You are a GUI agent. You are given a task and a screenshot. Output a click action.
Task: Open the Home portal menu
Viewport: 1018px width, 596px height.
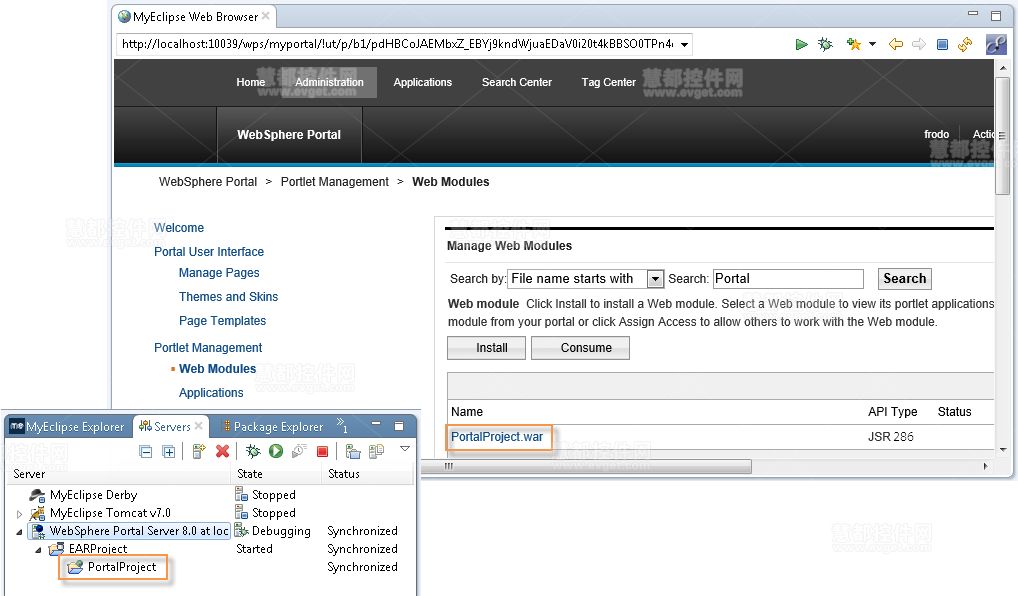click(x=251, y=82)
